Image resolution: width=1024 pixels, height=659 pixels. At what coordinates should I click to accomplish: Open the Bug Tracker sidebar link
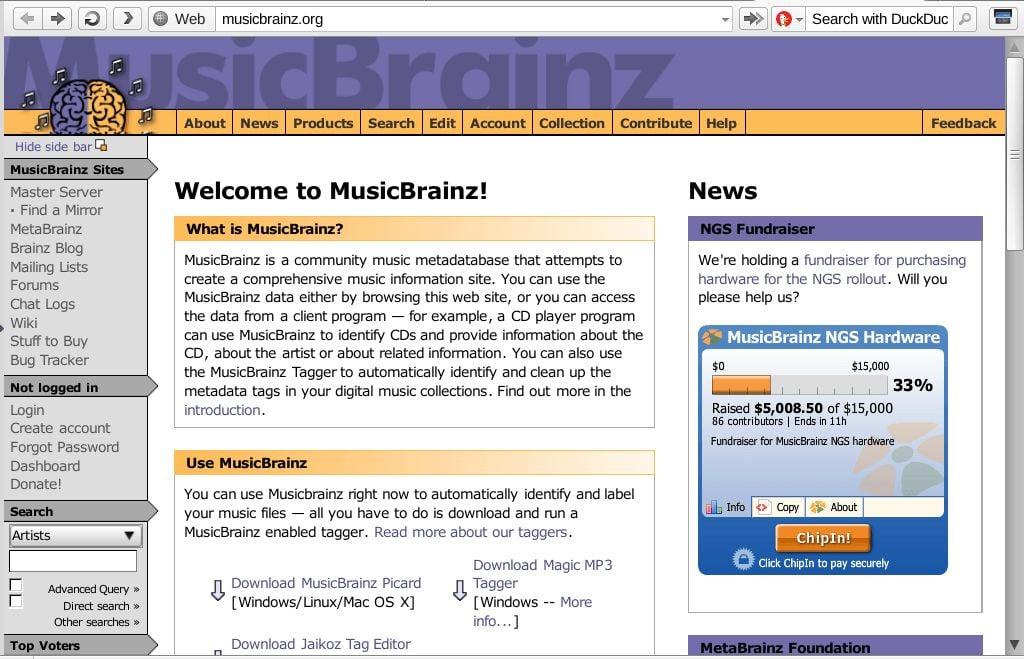tap(49, 361)
